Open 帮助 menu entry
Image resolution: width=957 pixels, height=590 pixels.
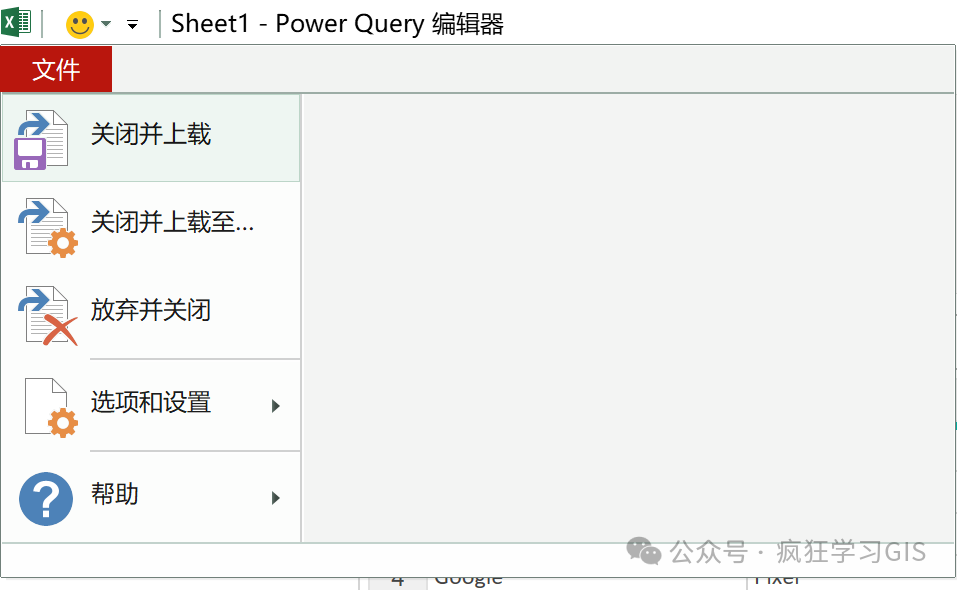151,497
